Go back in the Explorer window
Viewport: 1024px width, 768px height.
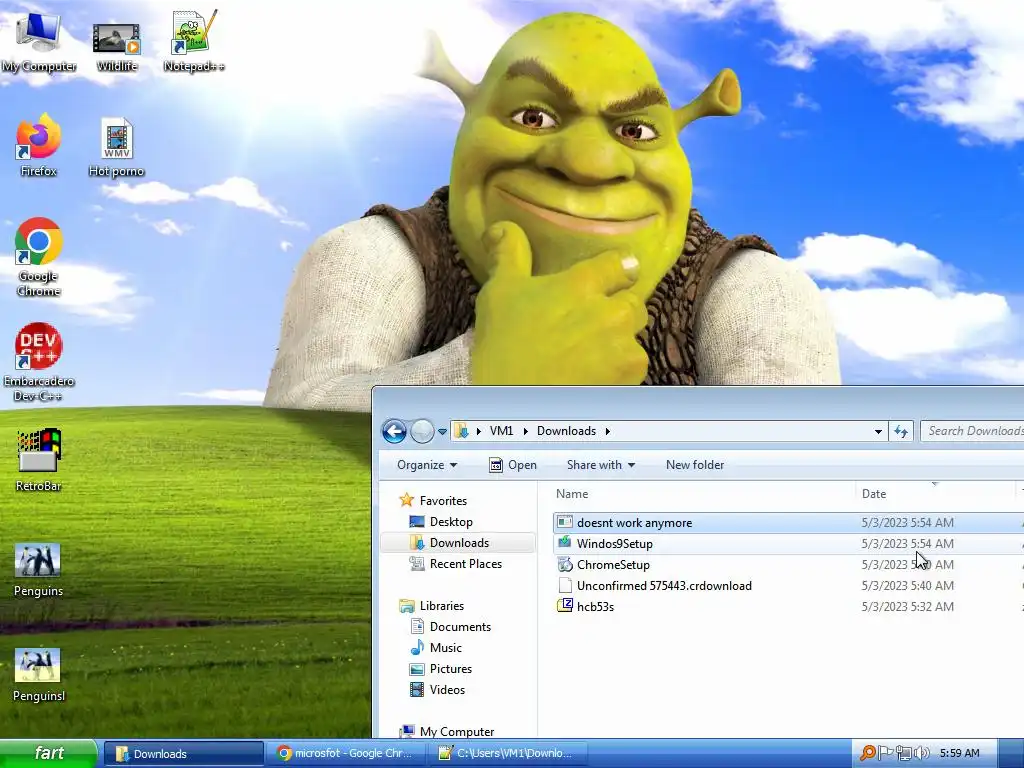(394, 431)
